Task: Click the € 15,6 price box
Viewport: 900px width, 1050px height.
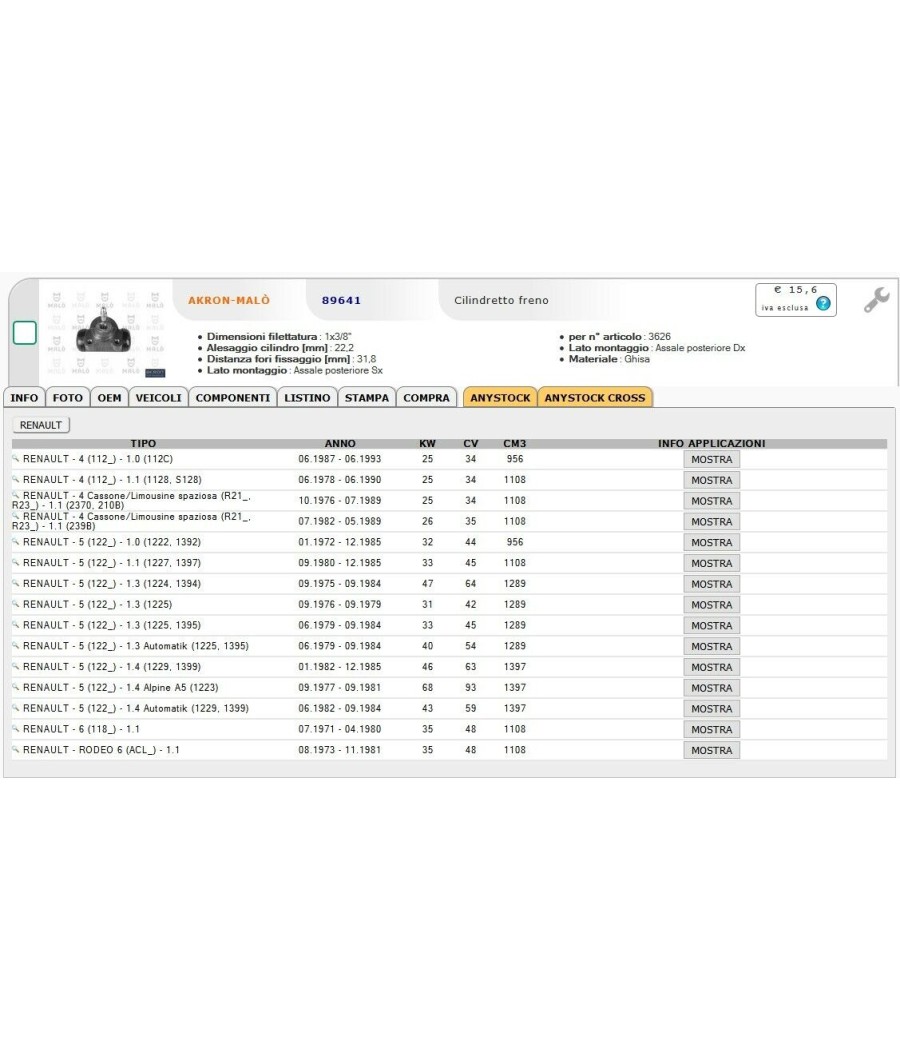Action: click(796, 299)
